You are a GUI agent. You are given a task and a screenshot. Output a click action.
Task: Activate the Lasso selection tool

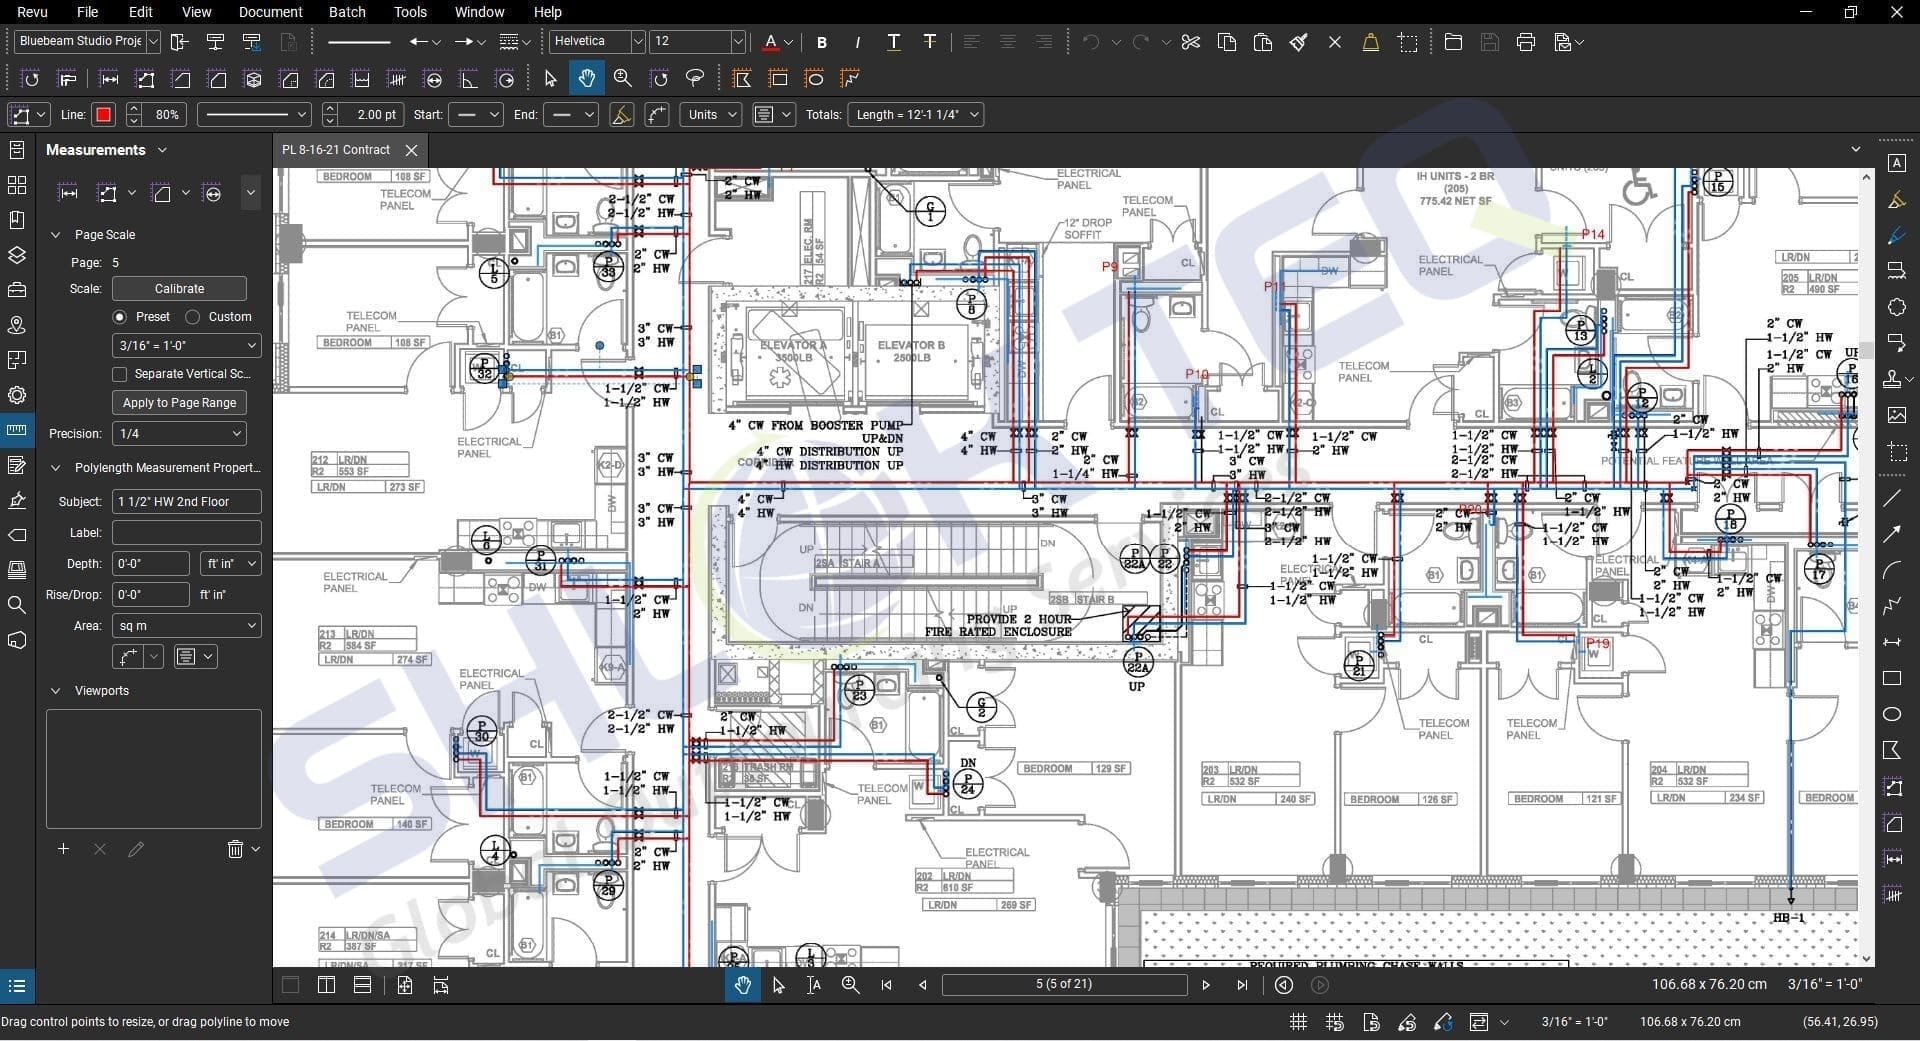click(695, 78)
